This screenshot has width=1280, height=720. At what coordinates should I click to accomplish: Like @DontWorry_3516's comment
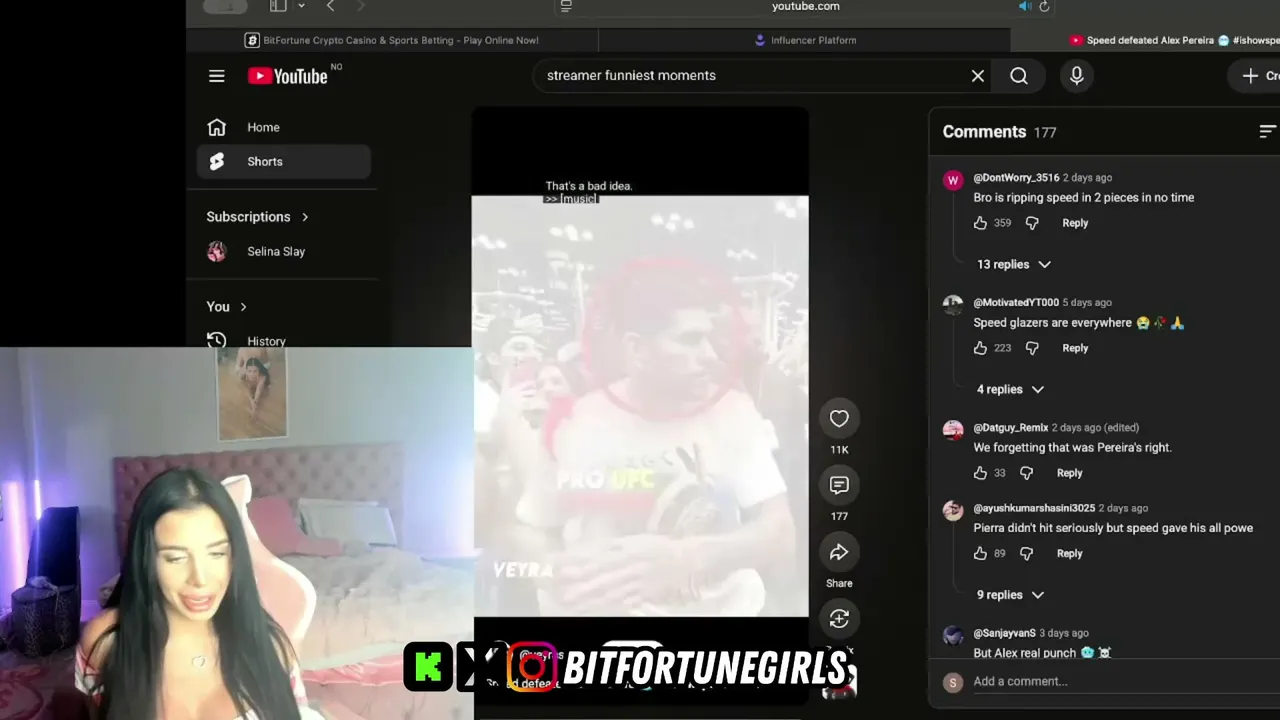pos(980,223)
